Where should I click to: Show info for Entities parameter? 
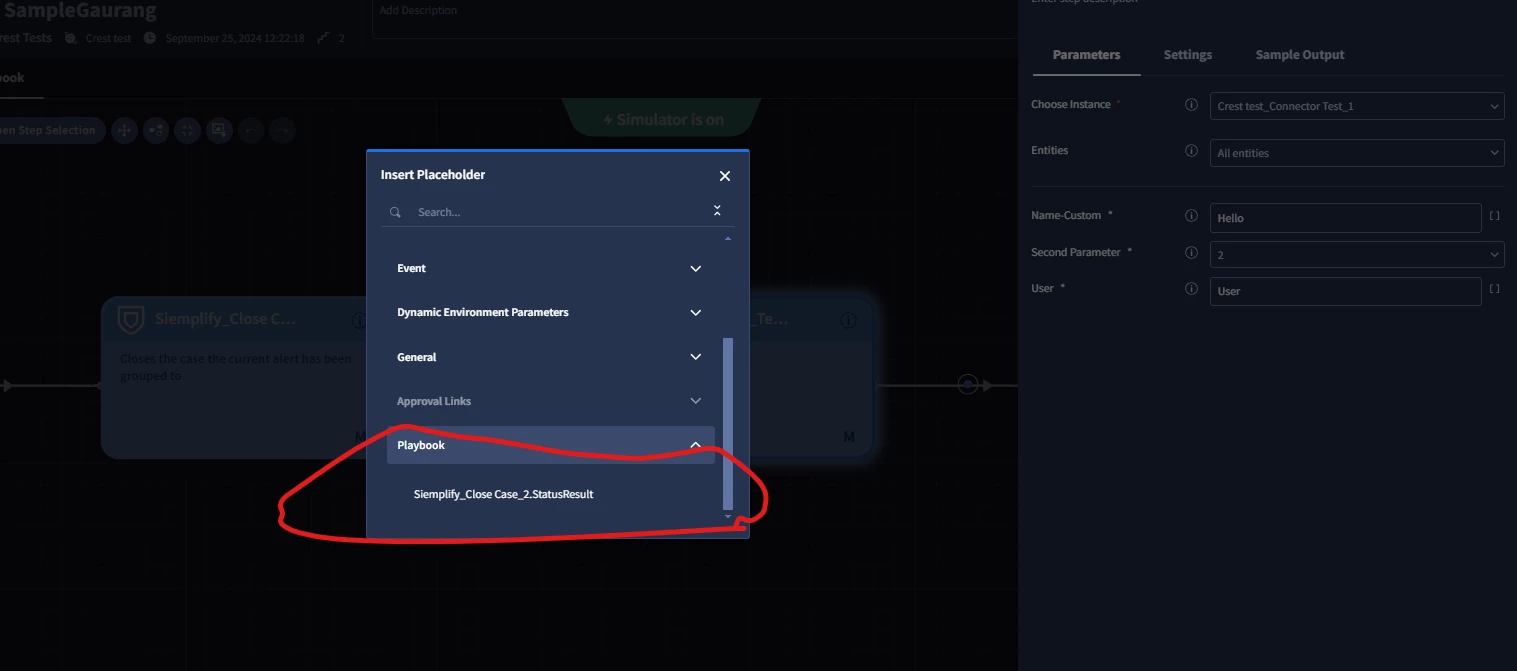1191,151
